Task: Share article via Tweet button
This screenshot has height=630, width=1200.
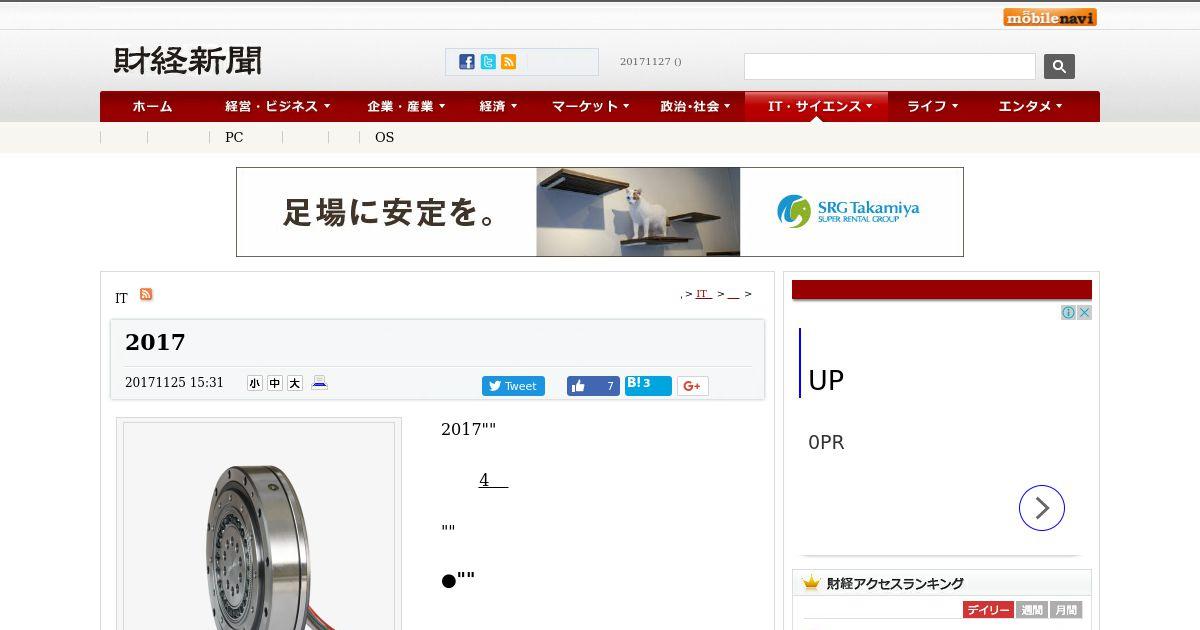Action: coord(513,386)
